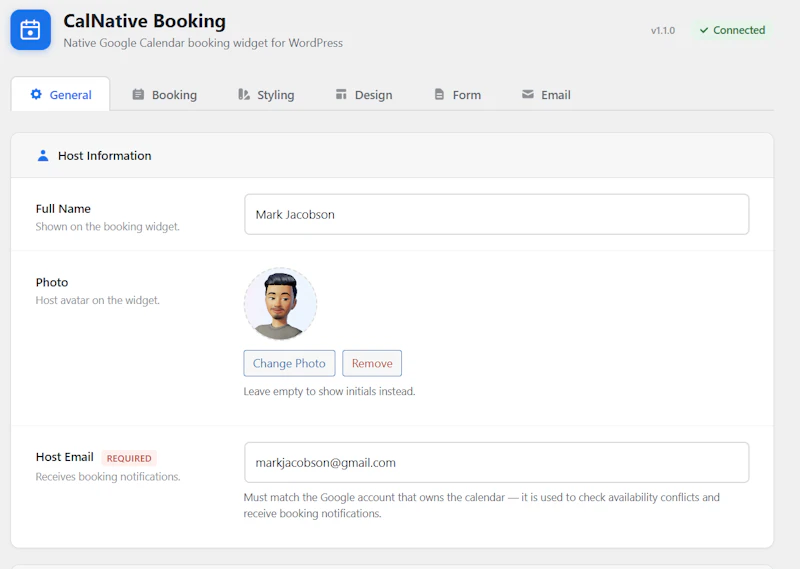Open the Styling tab
Viewport: 800px width, 569px height.
click(x=266, y=95)
